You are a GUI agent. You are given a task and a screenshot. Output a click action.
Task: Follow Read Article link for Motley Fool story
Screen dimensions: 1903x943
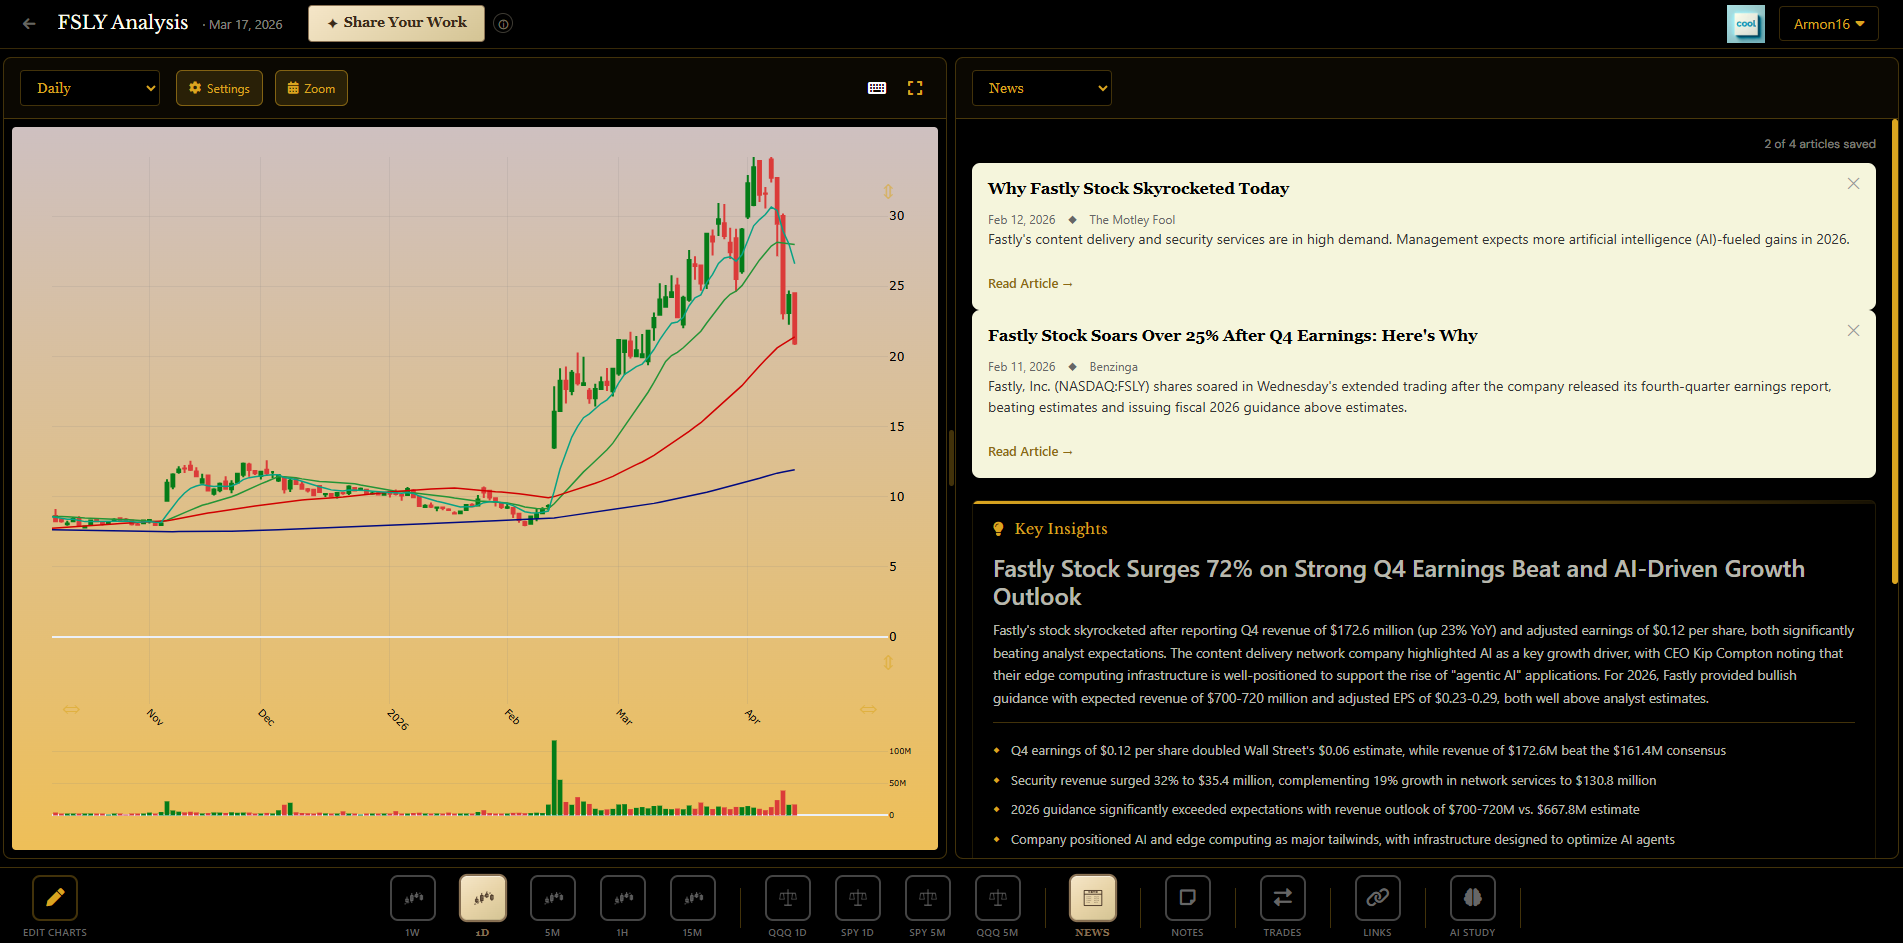pos(1030,284)
